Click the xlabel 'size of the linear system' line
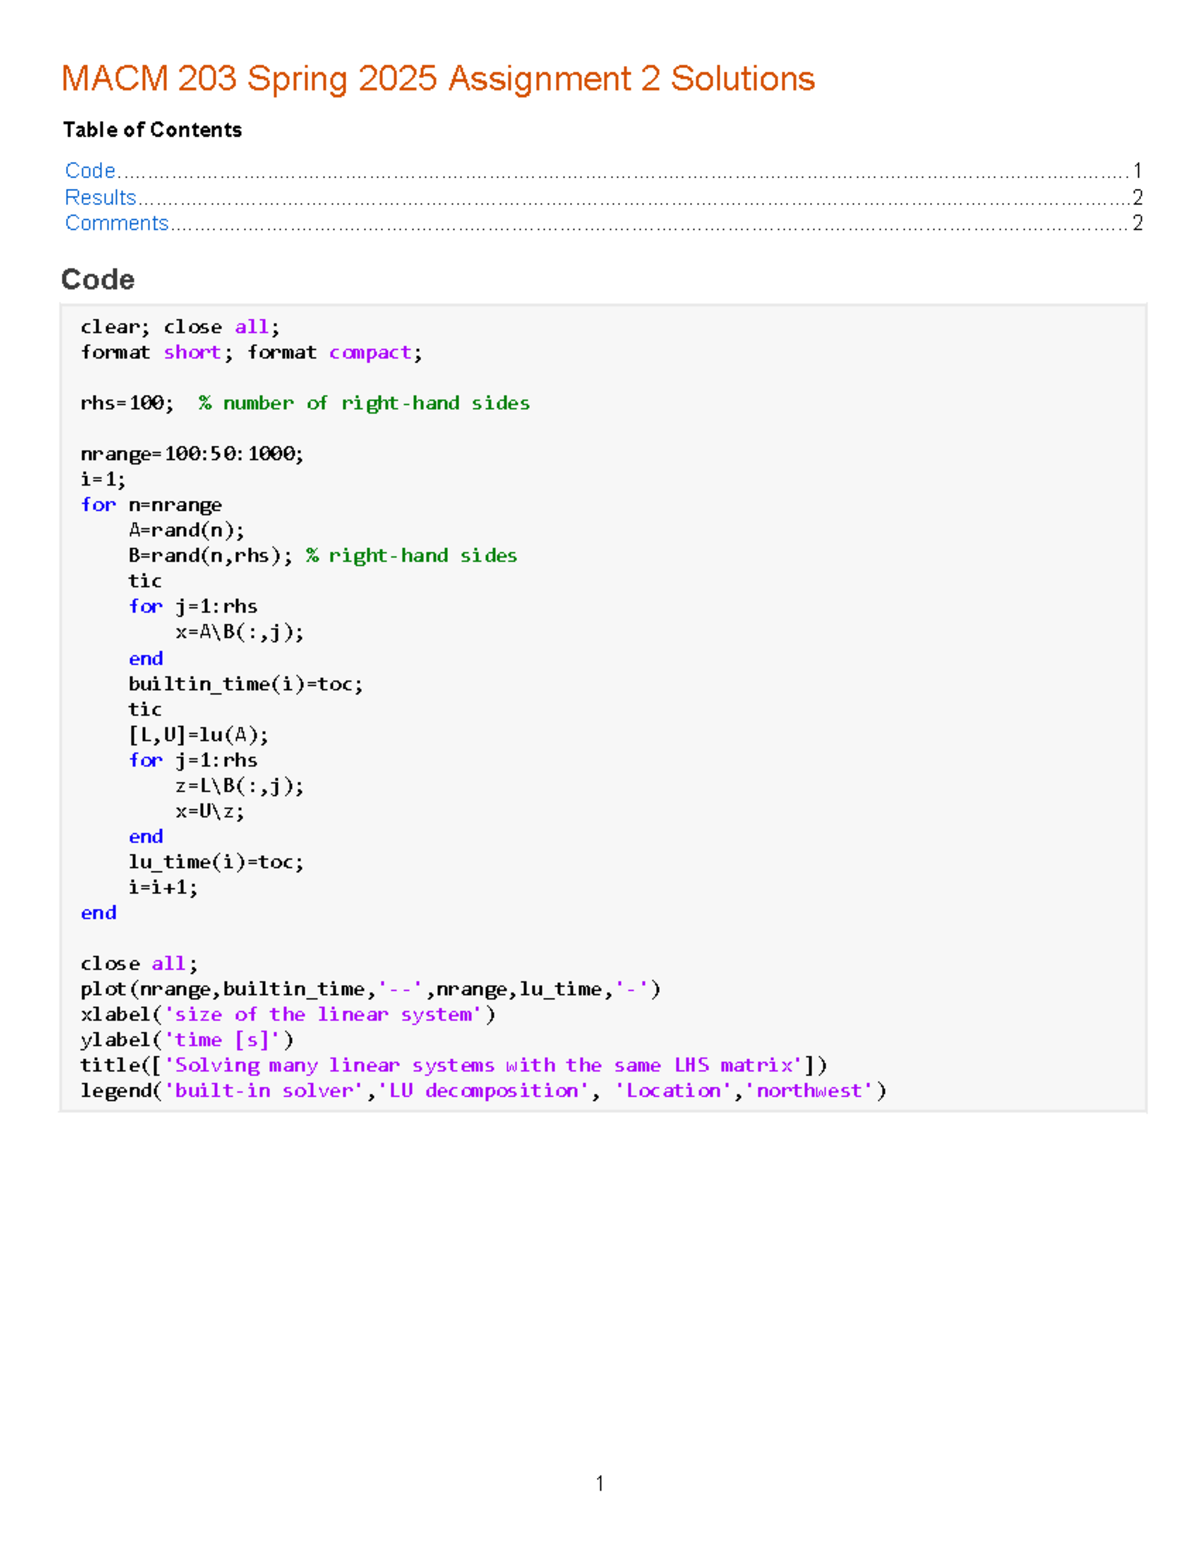The width and height of the screenshot is (1200, 1553). tap(288, 1014)
